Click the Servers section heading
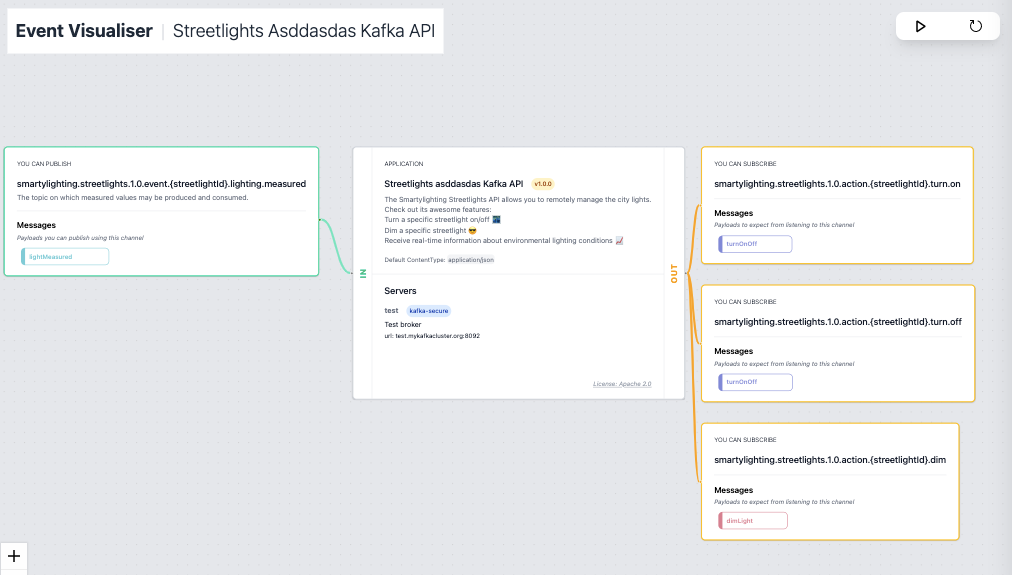This screenshot has width=1012, height=575. [x=401, y=291]
